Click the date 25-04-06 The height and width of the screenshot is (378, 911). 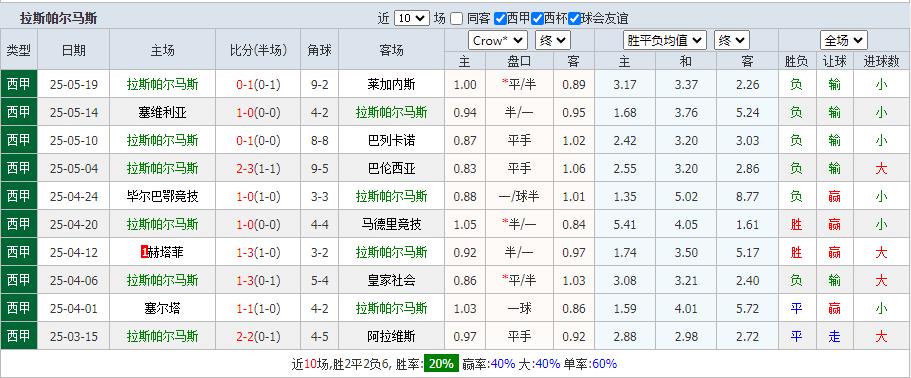tap(74, 280)
